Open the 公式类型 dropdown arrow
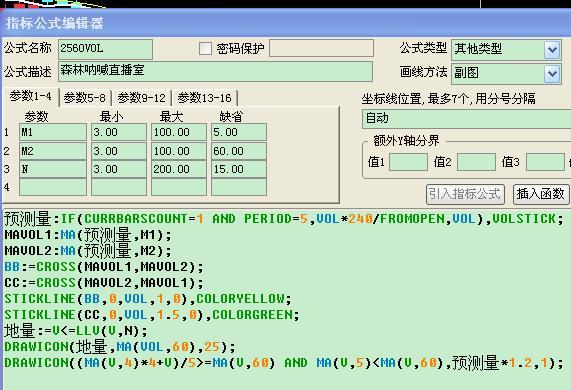 pyautogui.click(x=552, y=50)
